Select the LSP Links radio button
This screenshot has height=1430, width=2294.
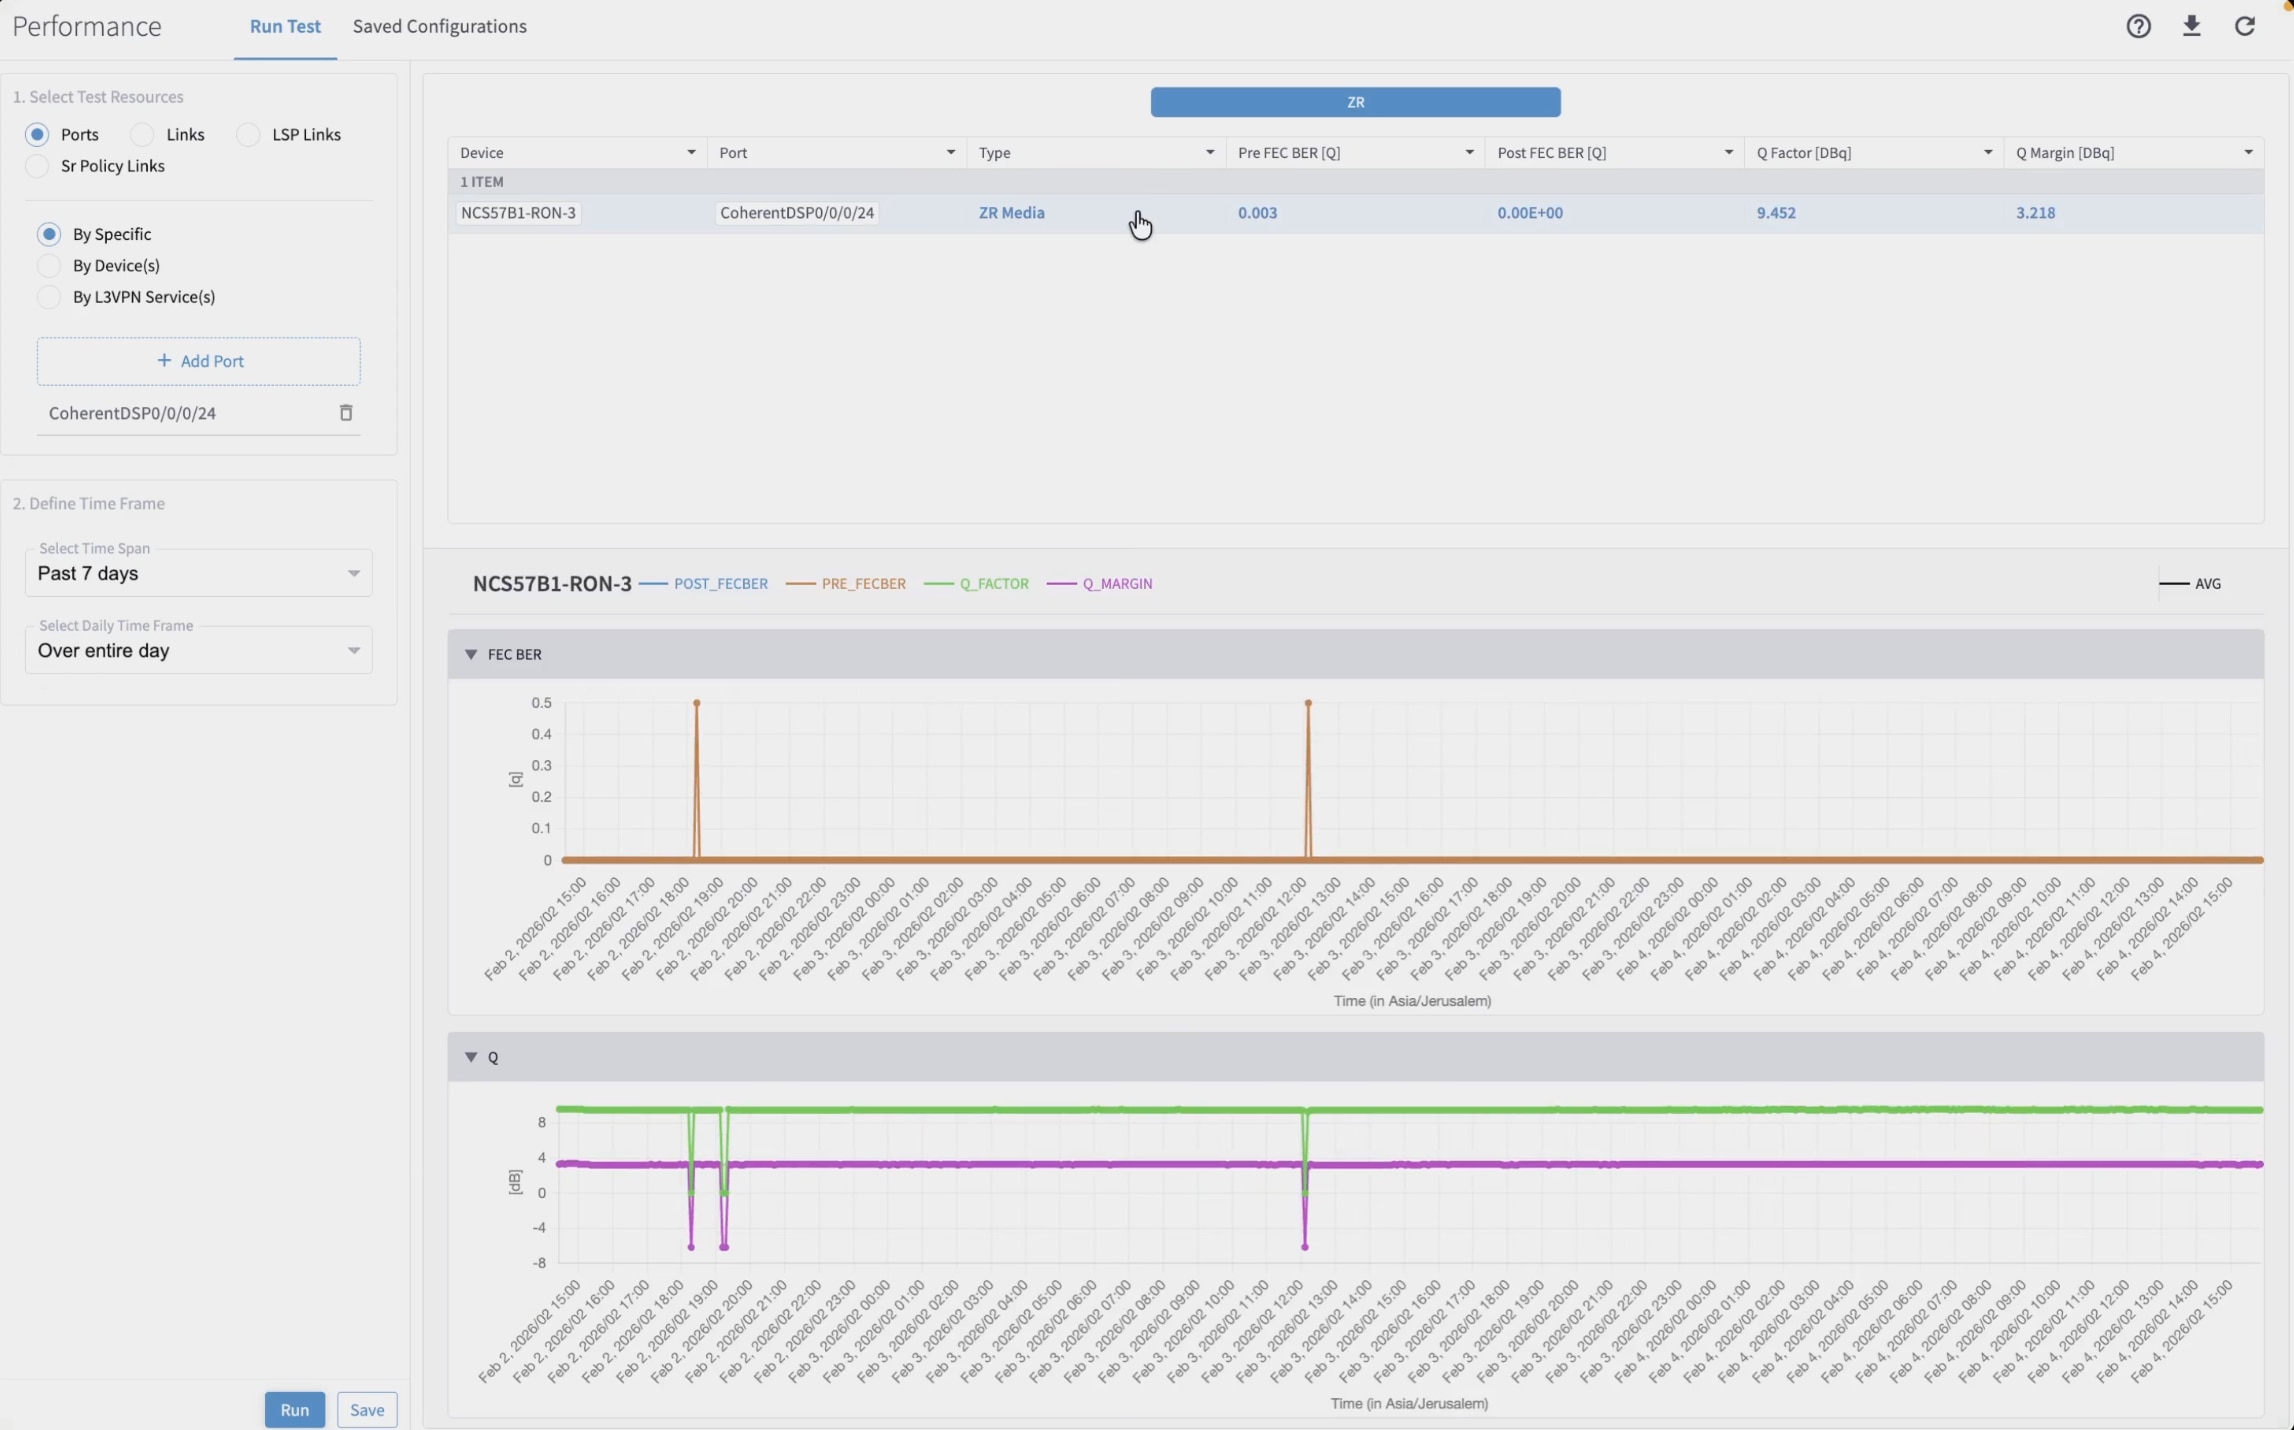pyautogui.click(x=248, y=134)
